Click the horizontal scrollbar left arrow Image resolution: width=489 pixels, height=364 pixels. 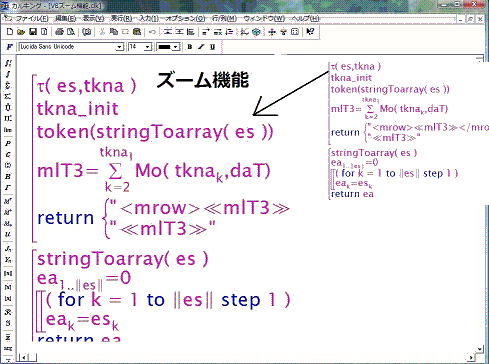(23, 358)
